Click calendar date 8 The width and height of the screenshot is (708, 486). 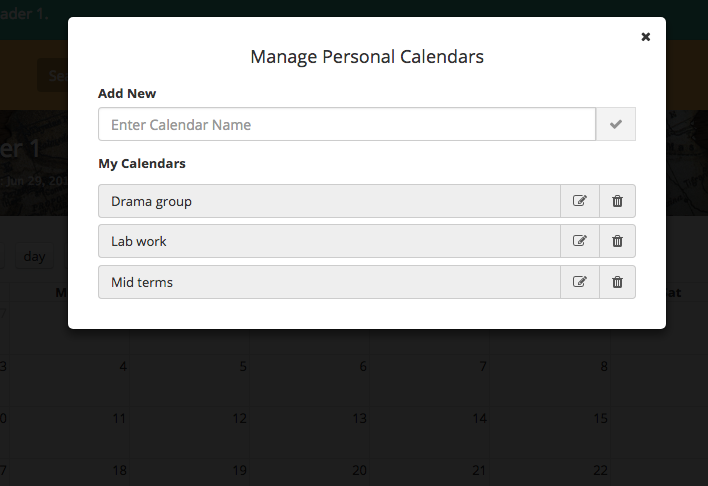[604, 366]
